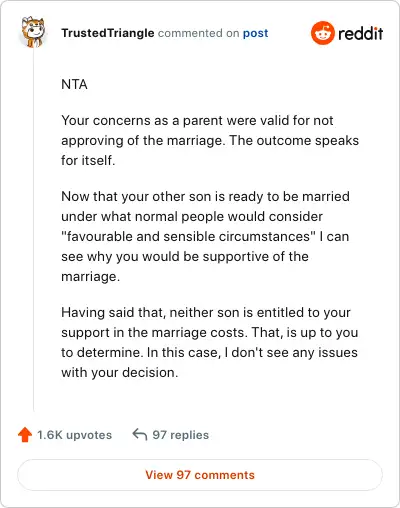Click the paragraph starting "Having said that"
400x508 pixels.
click(x=210, y=342)
